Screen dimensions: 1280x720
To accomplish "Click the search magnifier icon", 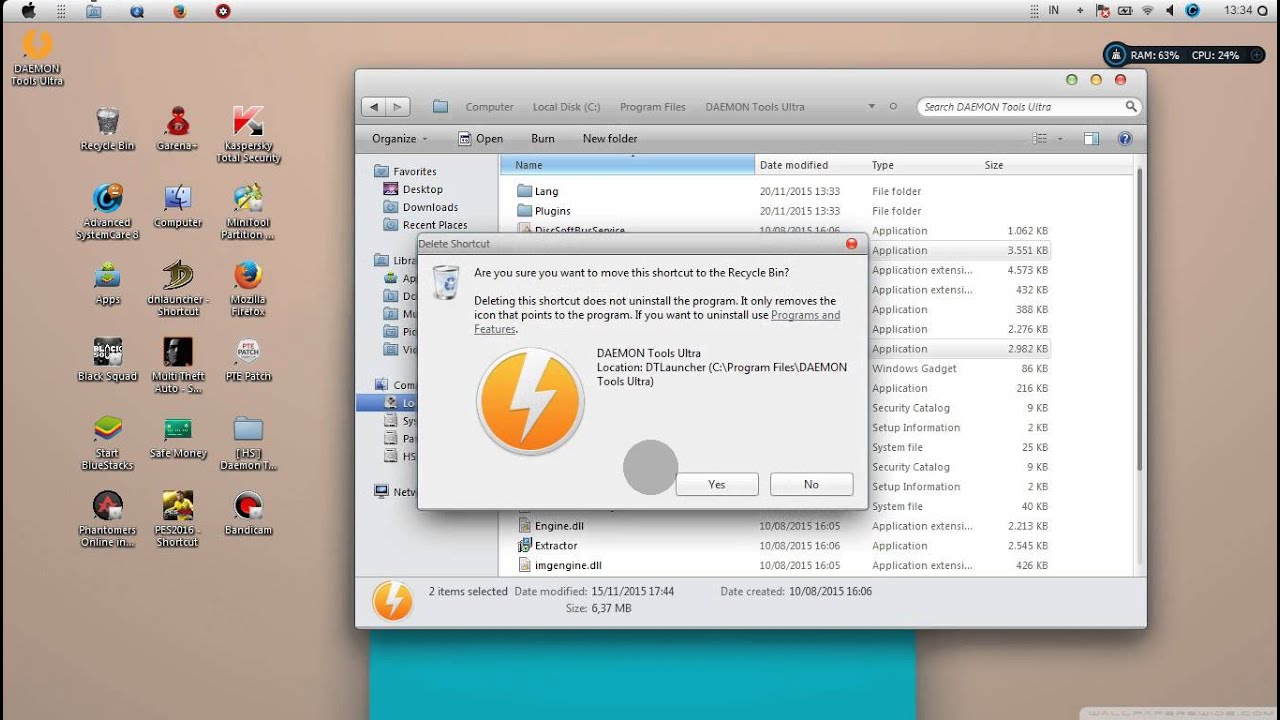I will [x=1131, y=106].
